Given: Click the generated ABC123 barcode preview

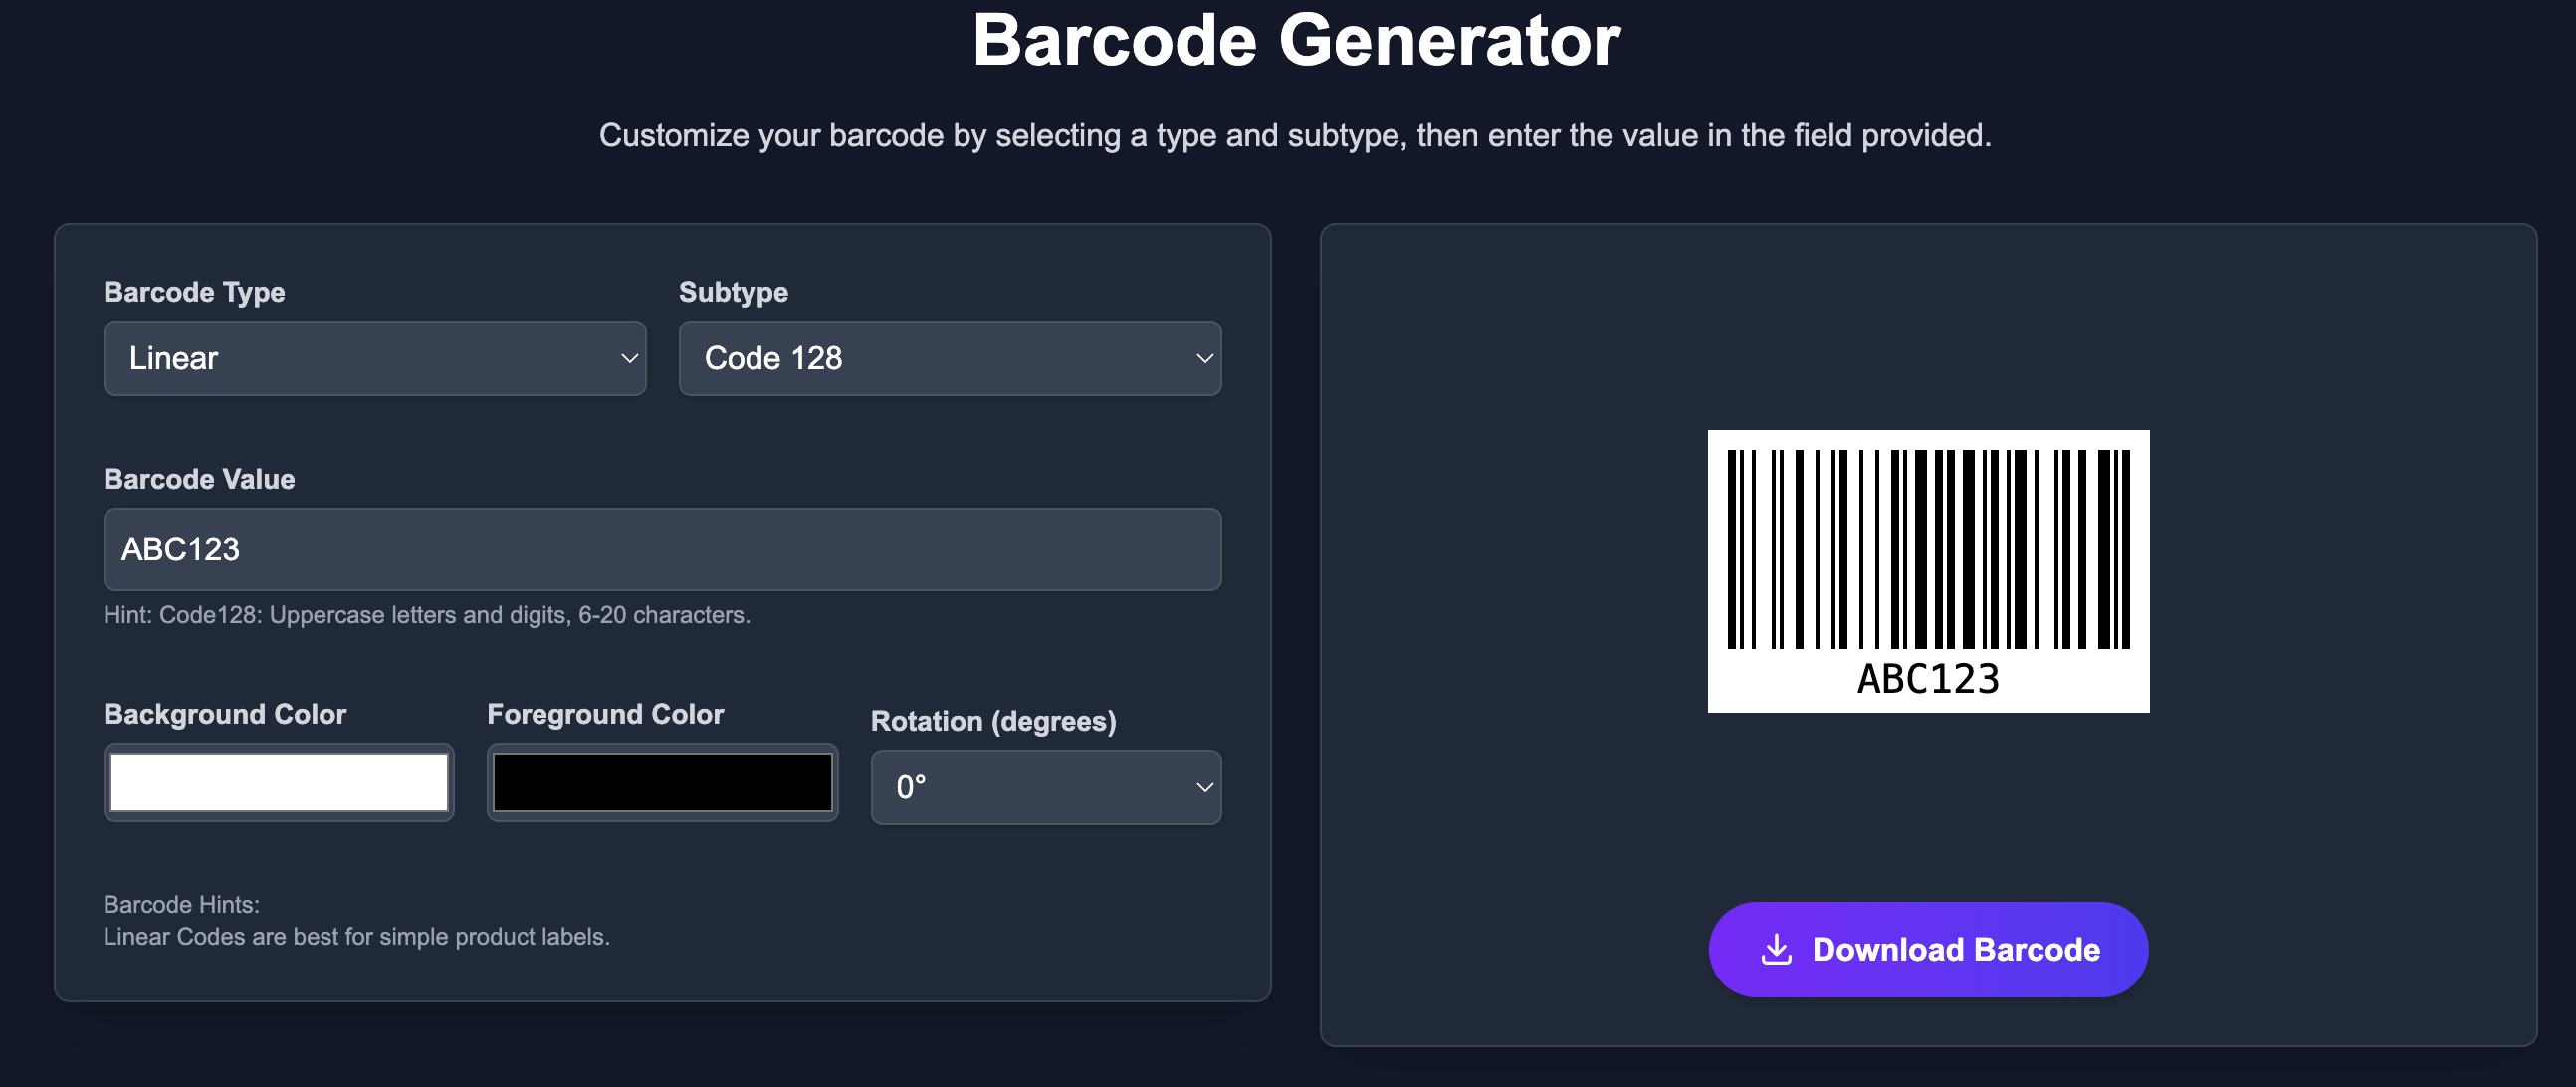Looking at the screenshot, I should tap(1928, 571).
